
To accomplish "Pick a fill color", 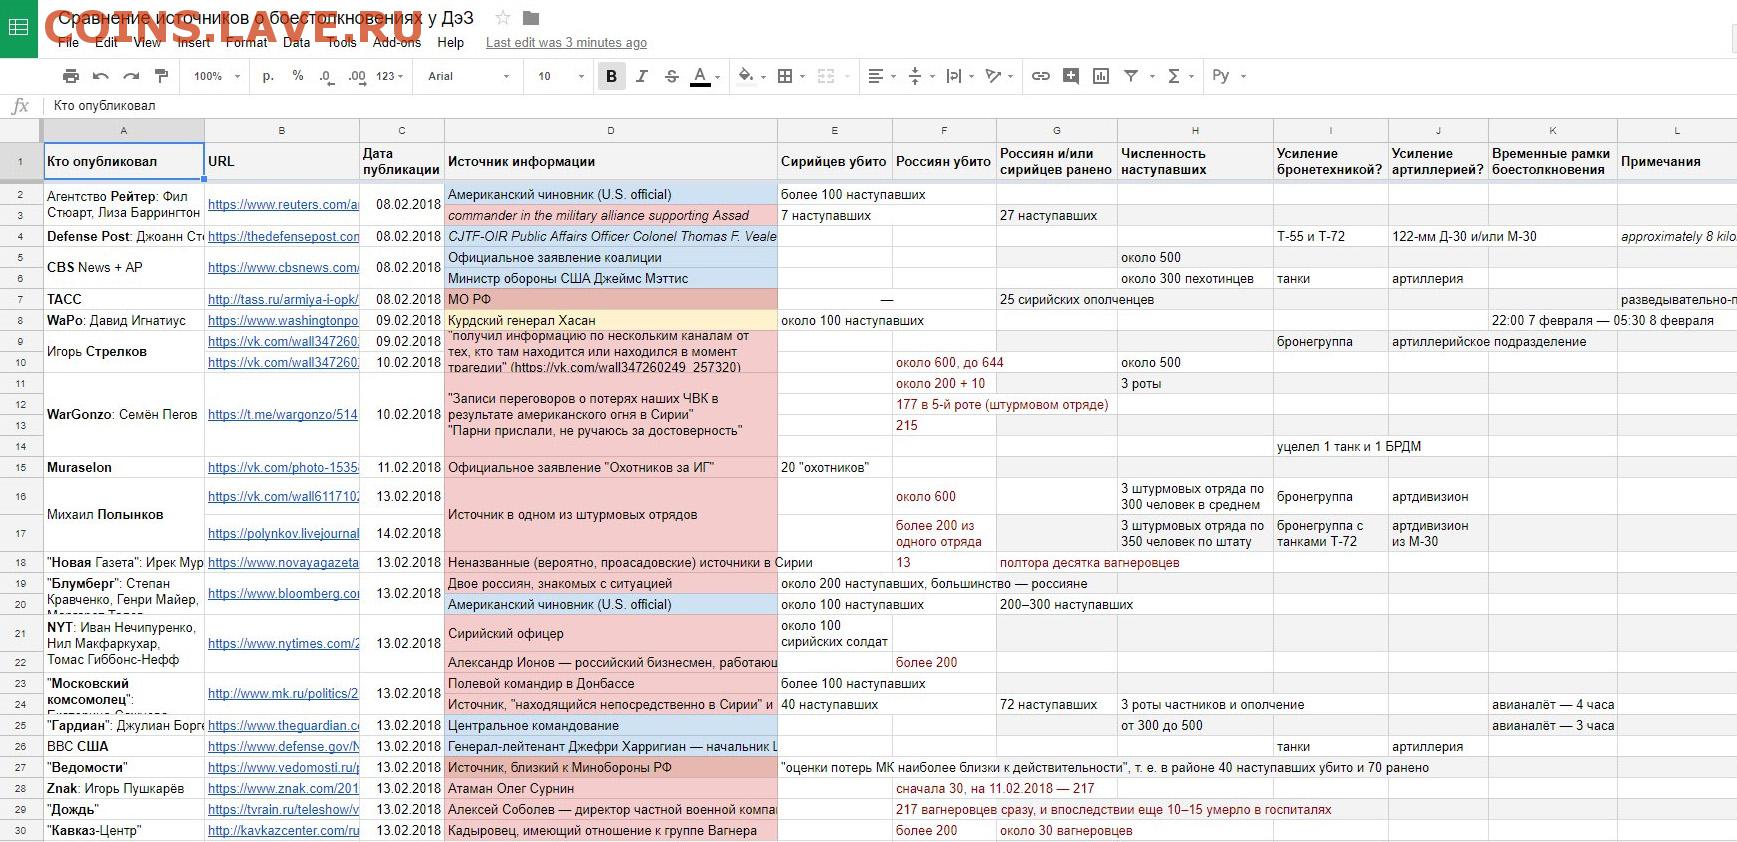I will coord(746,76).
